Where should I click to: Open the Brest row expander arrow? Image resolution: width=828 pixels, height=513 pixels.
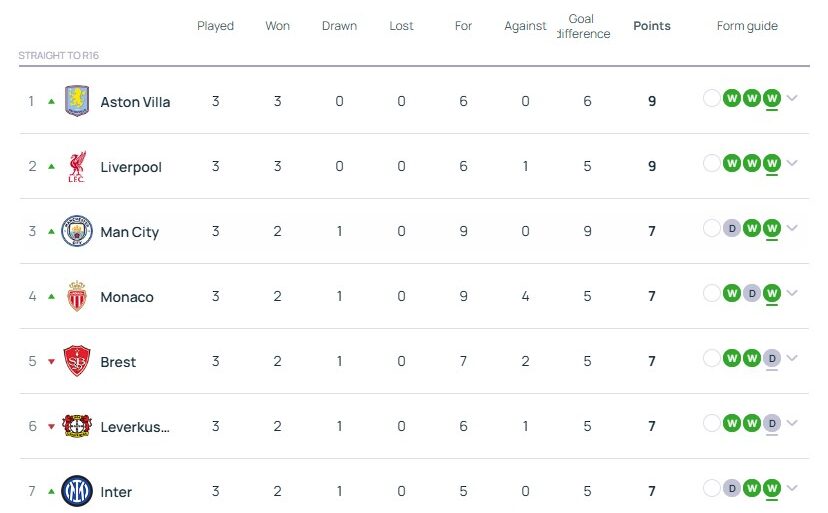pos(793,358)
